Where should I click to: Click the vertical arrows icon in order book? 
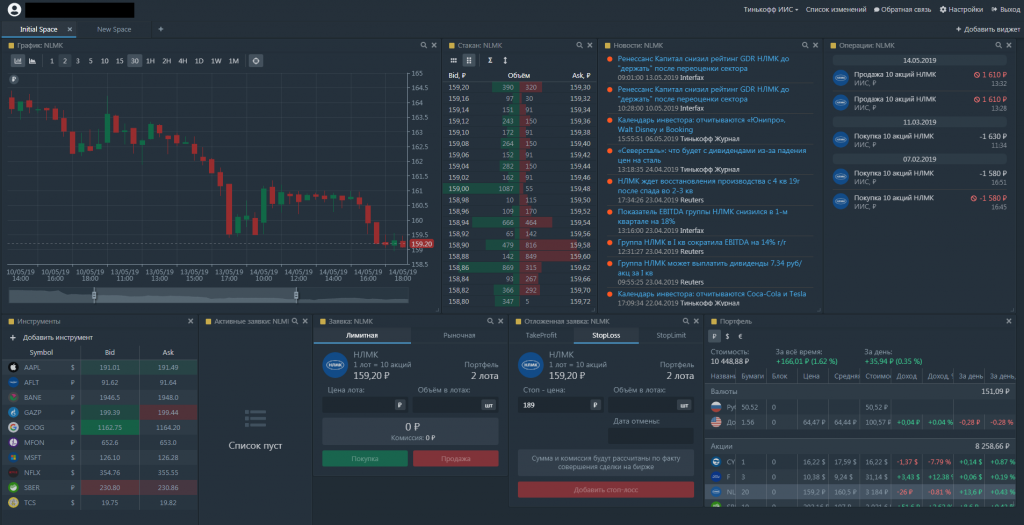coord(505,60)
